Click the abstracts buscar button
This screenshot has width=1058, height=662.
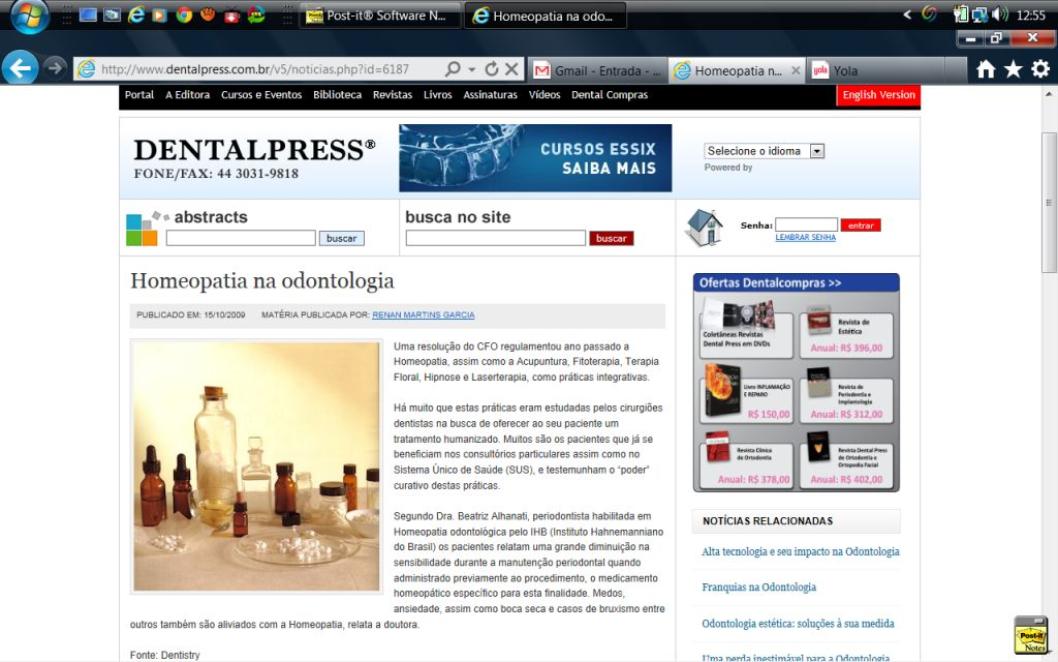pyautogui.click(x=341, y=238)
